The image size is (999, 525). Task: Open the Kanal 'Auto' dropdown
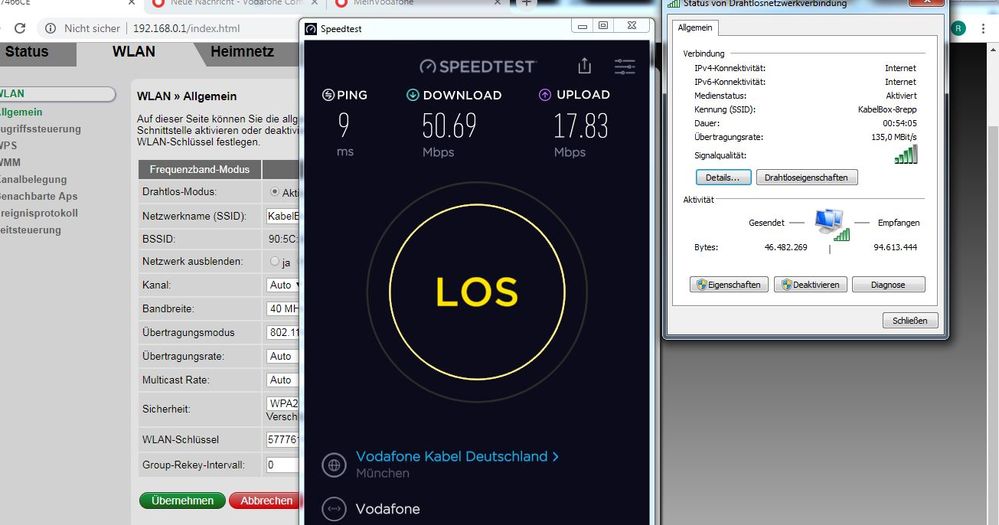[283, 285]
